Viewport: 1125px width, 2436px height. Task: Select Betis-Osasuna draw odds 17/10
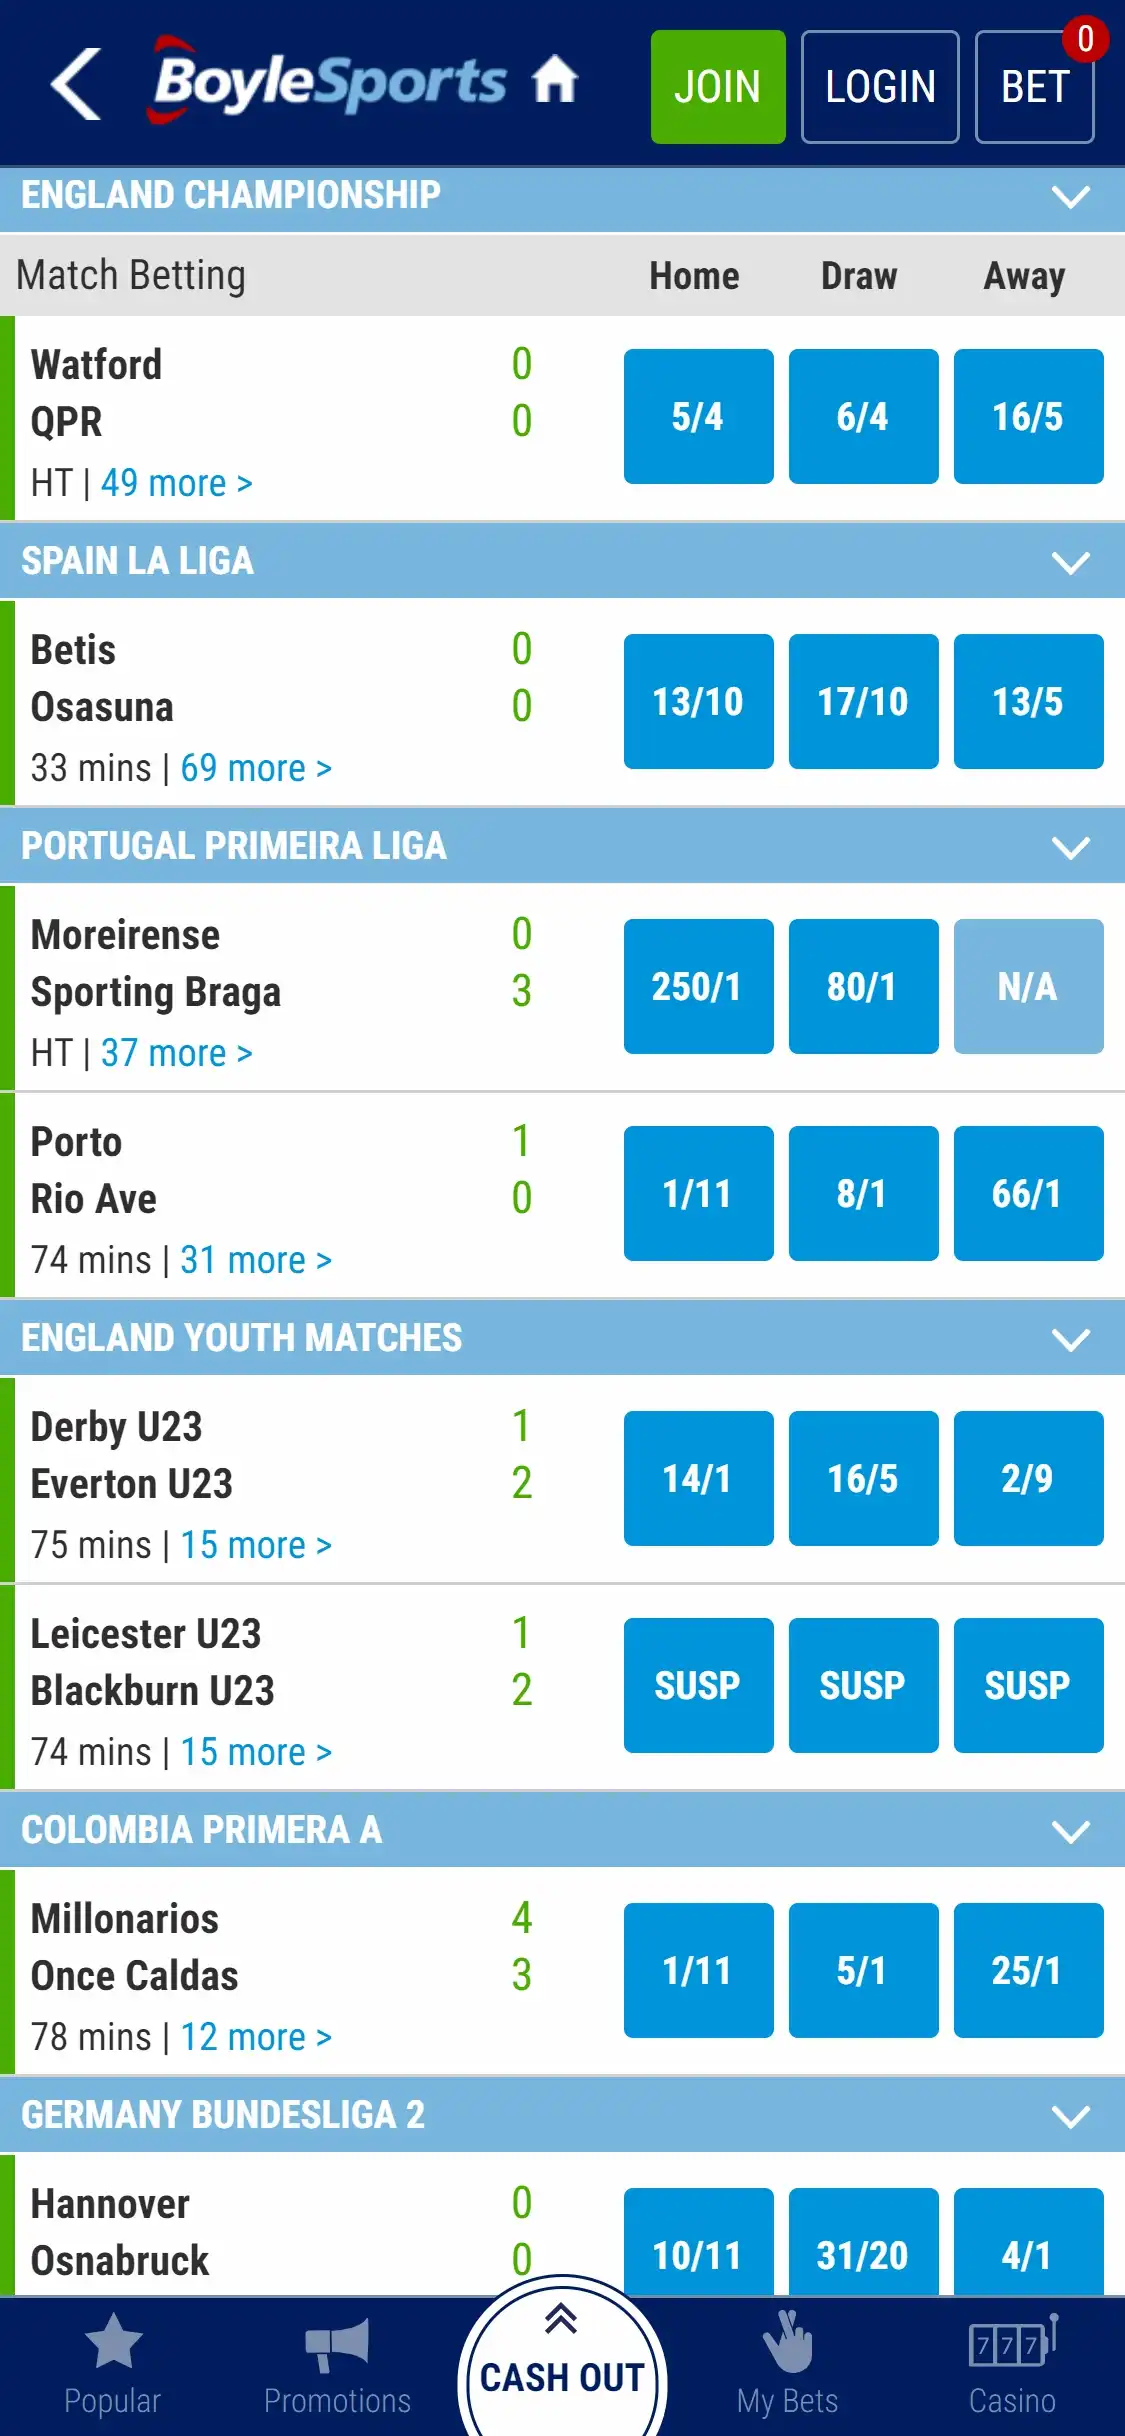pos(863,702)
